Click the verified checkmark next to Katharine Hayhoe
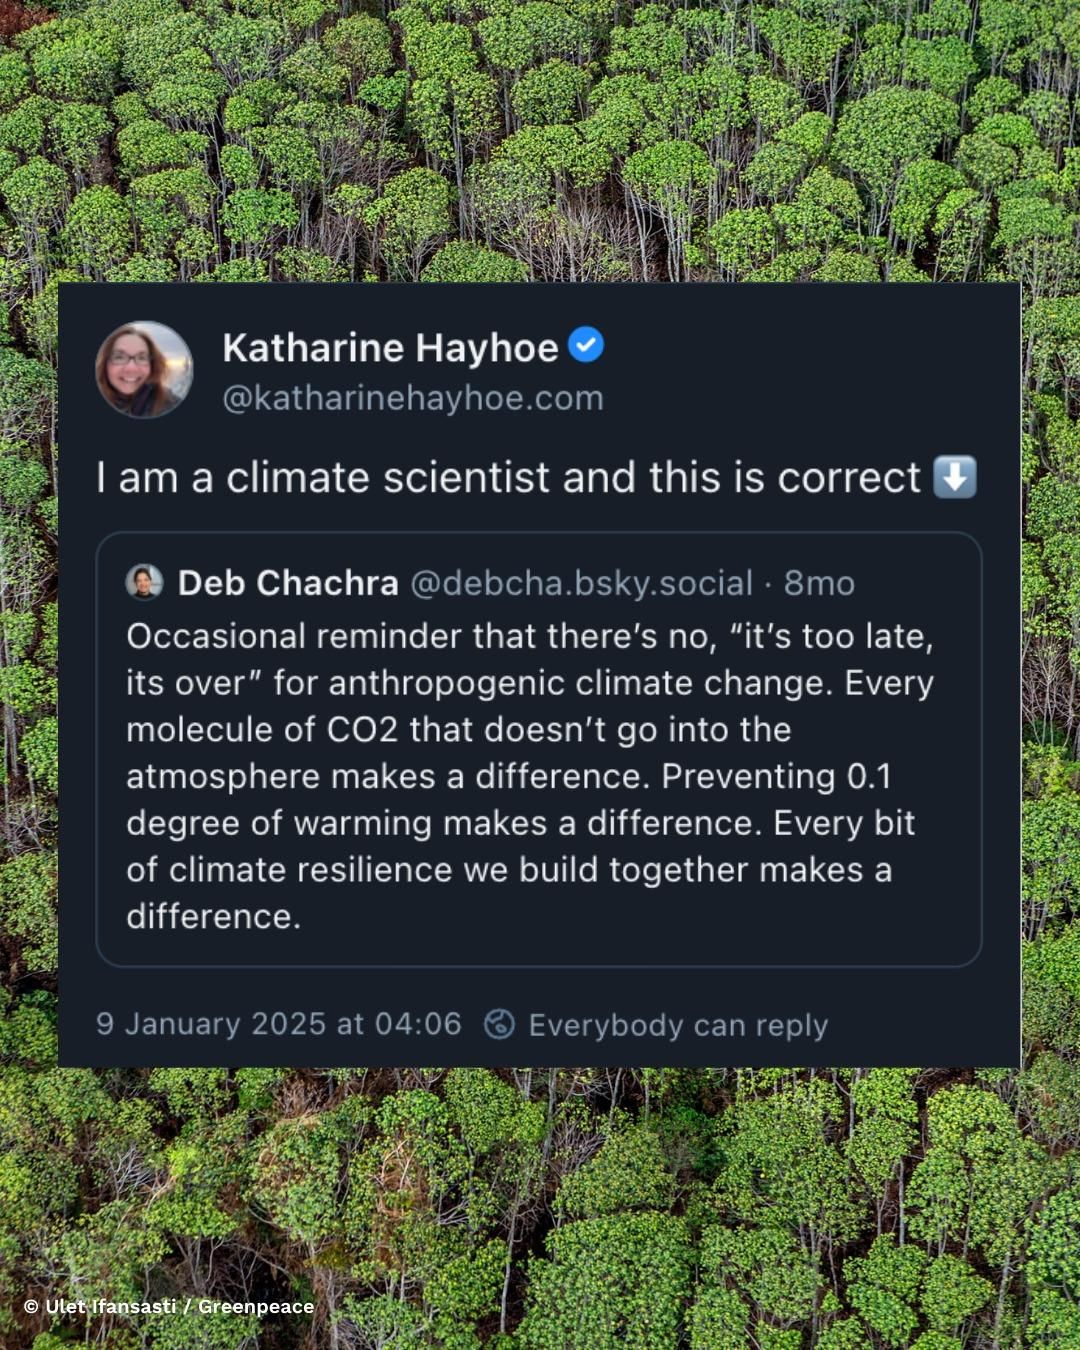The image size is (1080, 1350). (x=587, y=344)
